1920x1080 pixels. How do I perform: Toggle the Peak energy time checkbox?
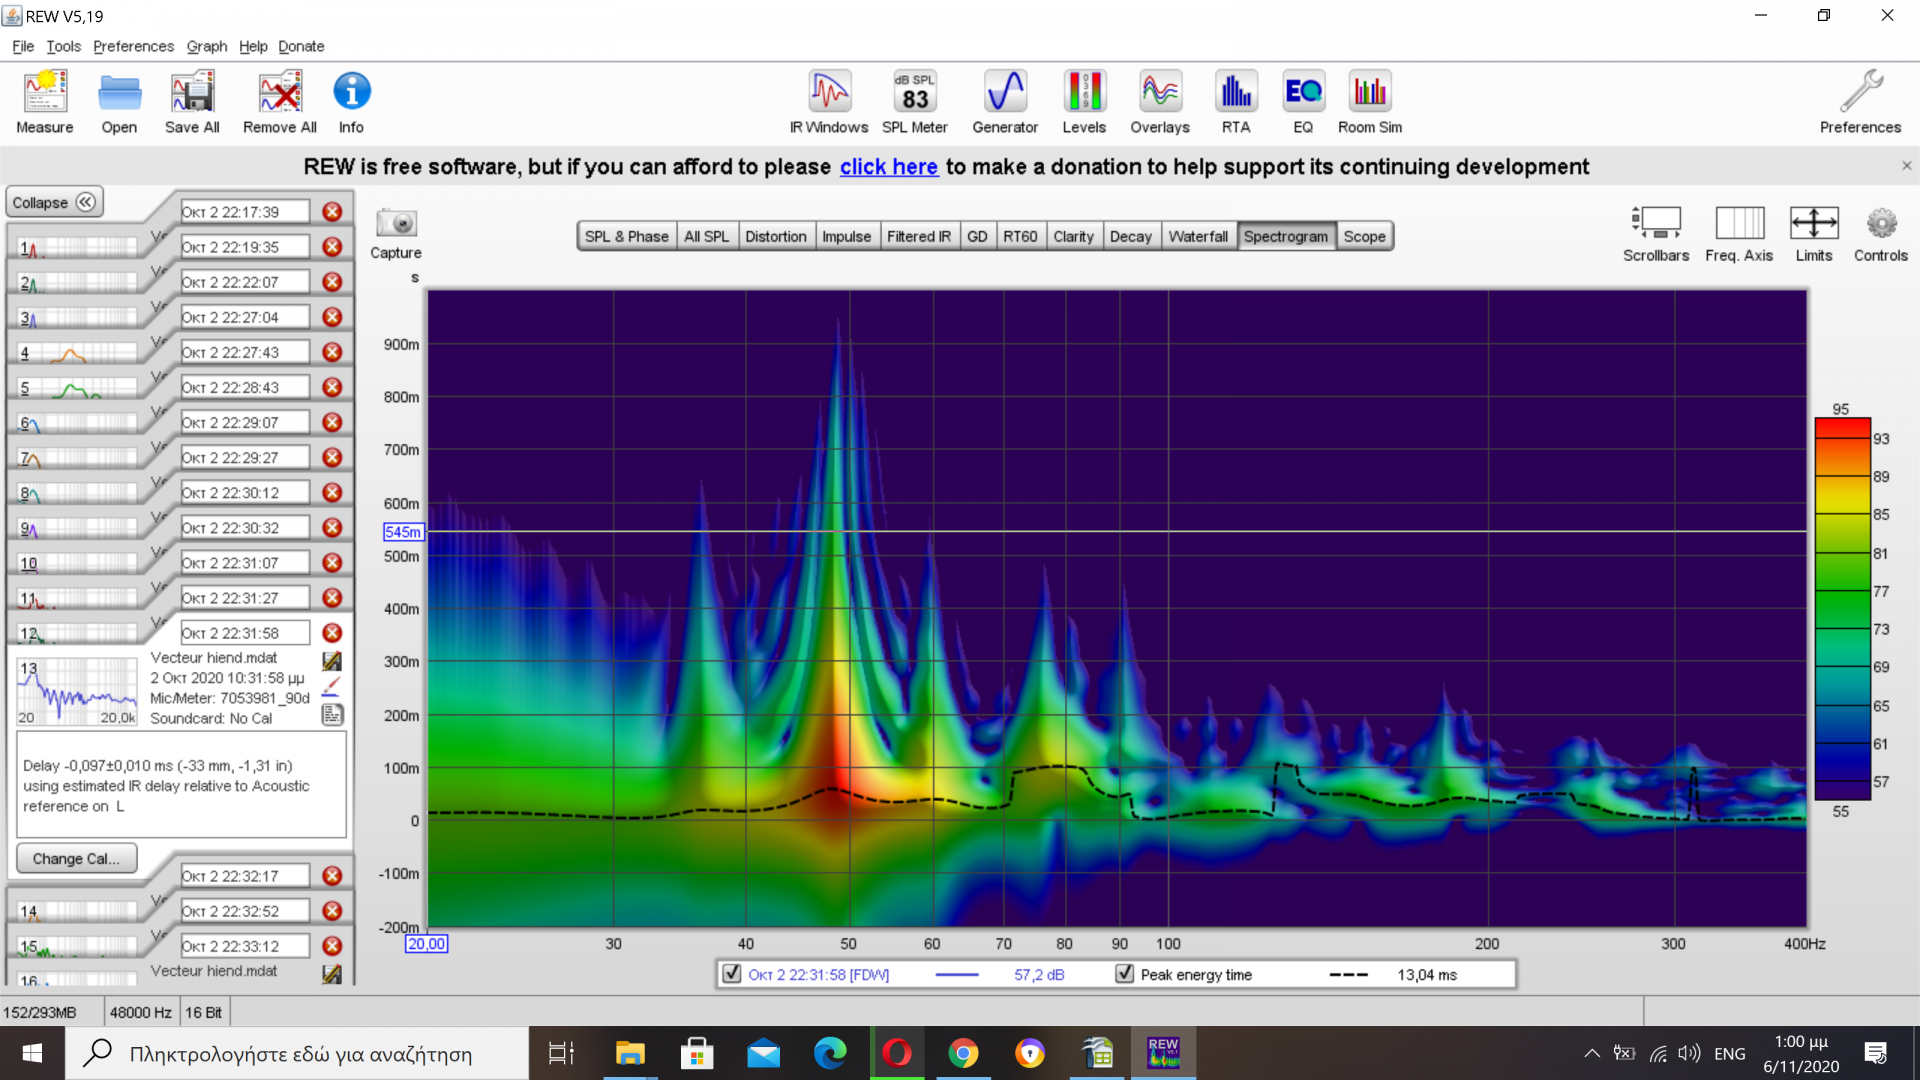pos(1125,973)
